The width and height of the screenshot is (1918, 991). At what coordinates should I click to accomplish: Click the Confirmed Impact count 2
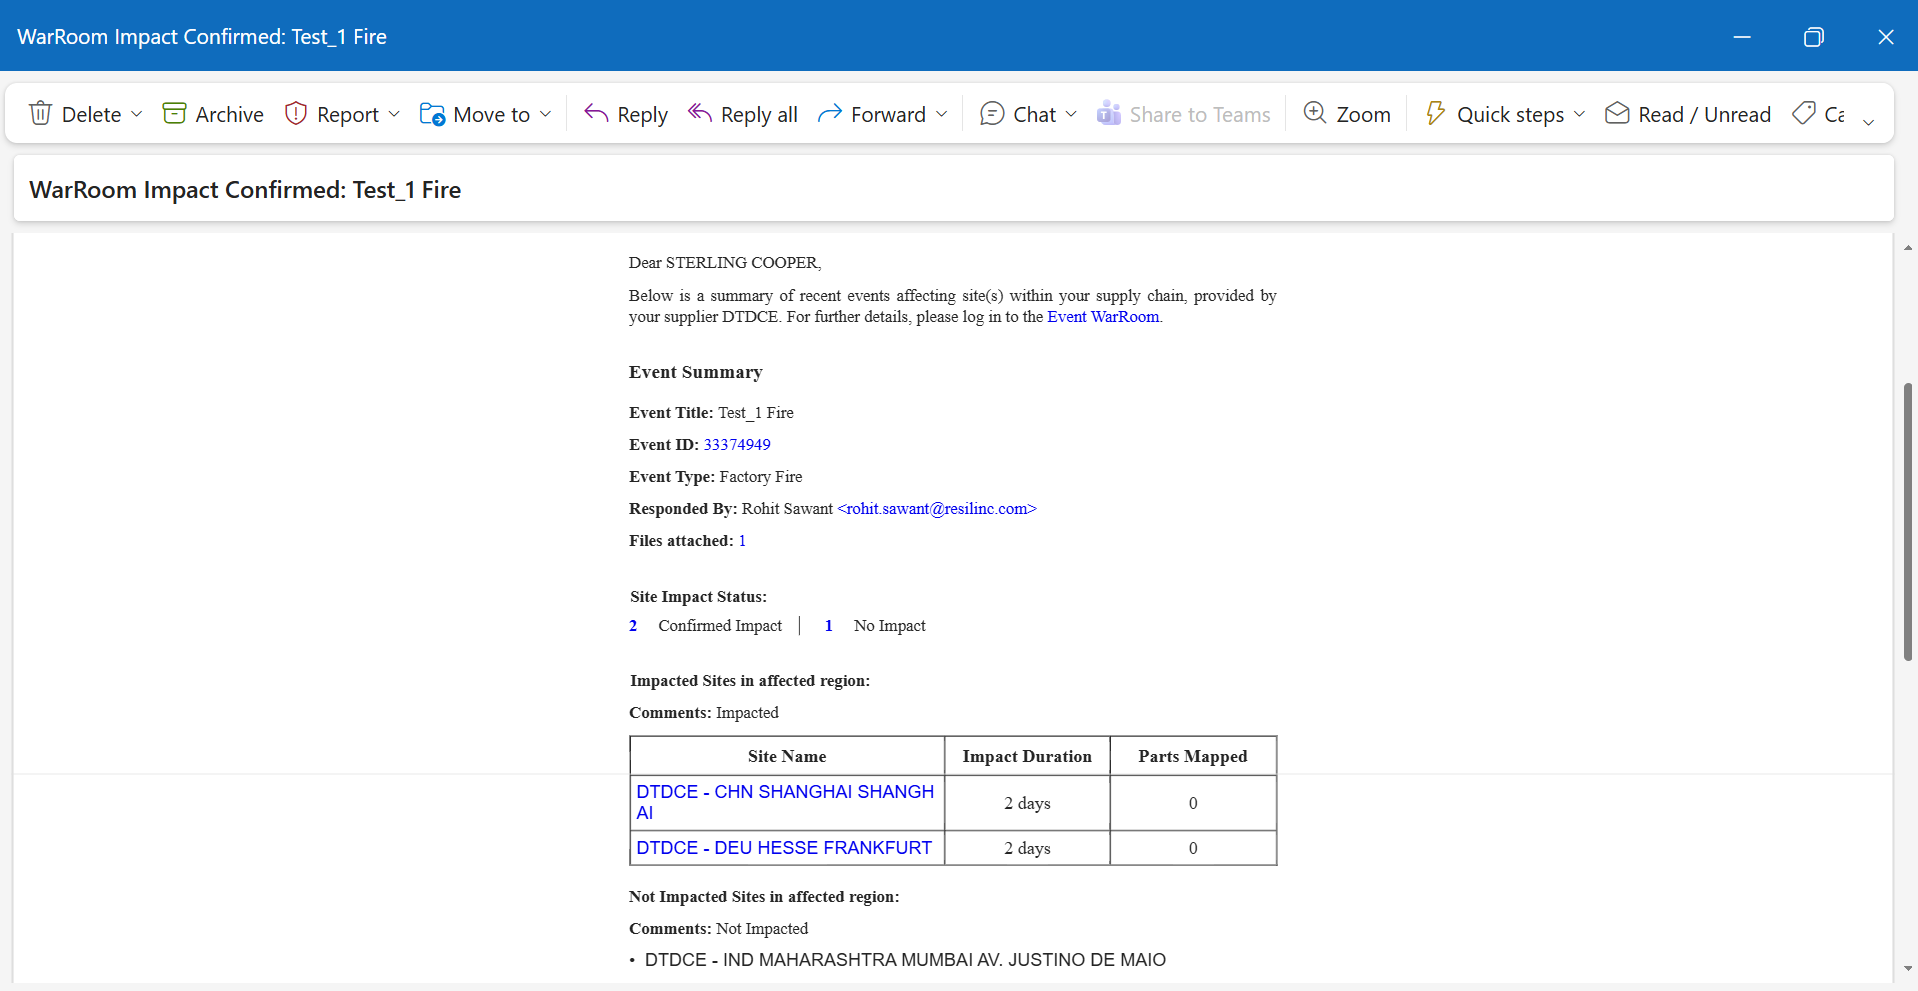click(633, 626)
